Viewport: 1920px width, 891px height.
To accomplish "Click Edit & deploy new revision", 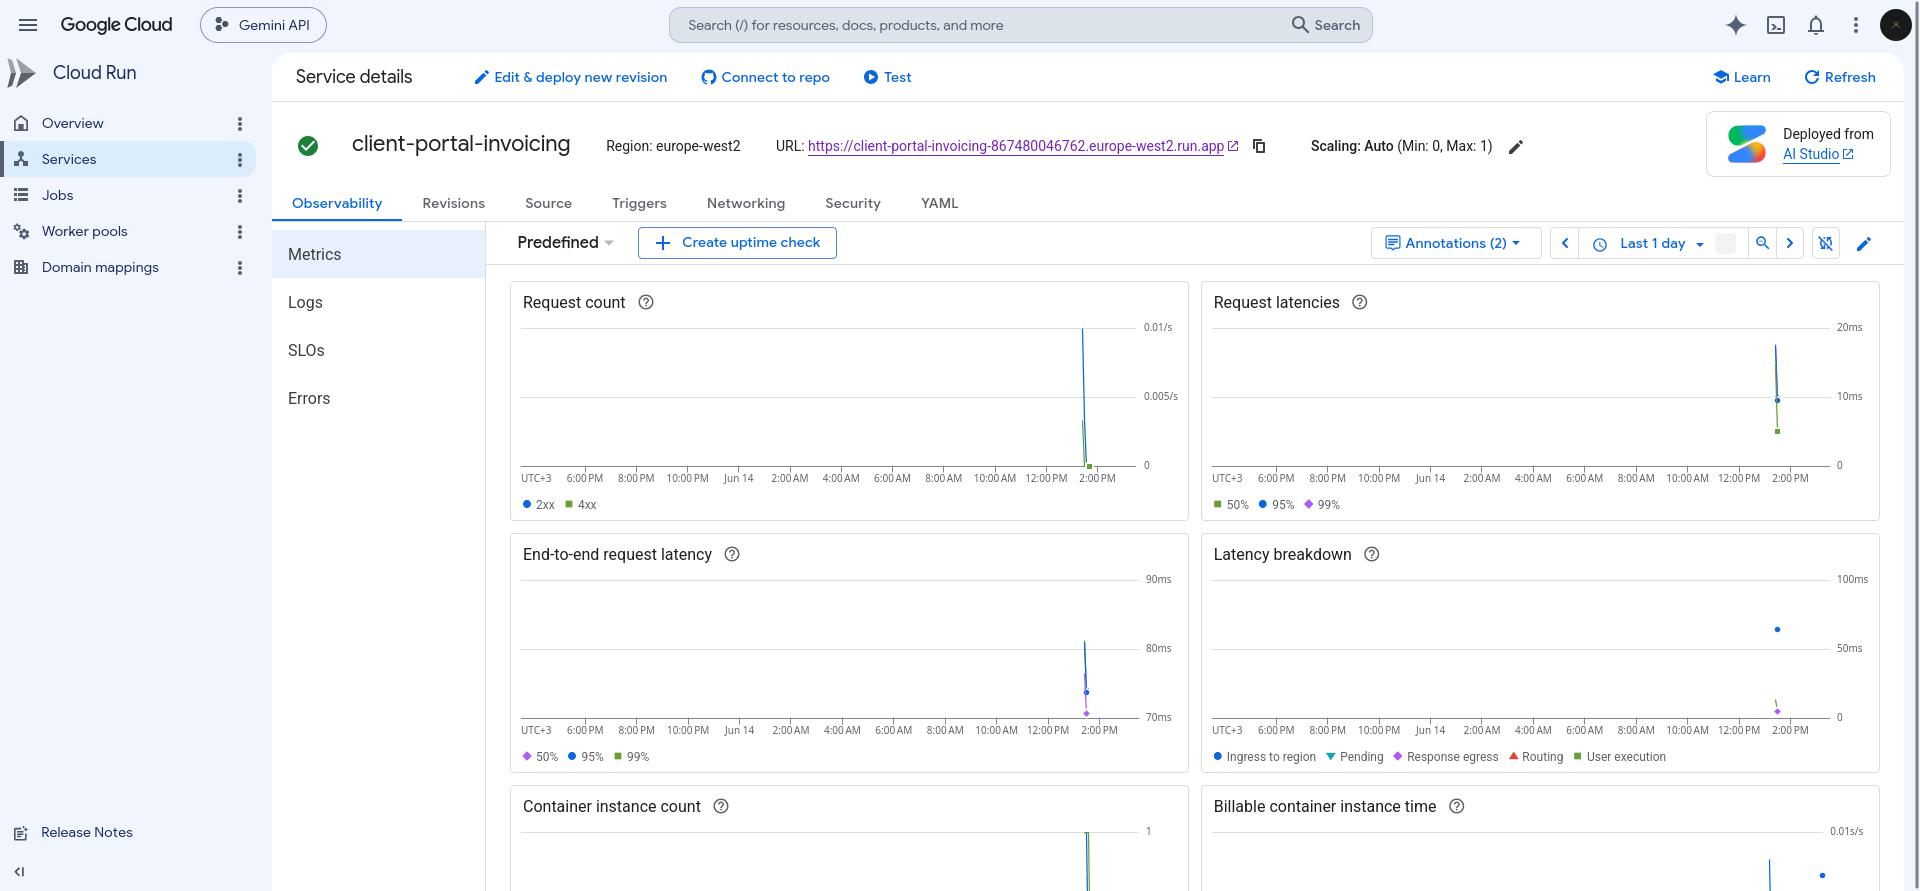I will pos(570,77).
